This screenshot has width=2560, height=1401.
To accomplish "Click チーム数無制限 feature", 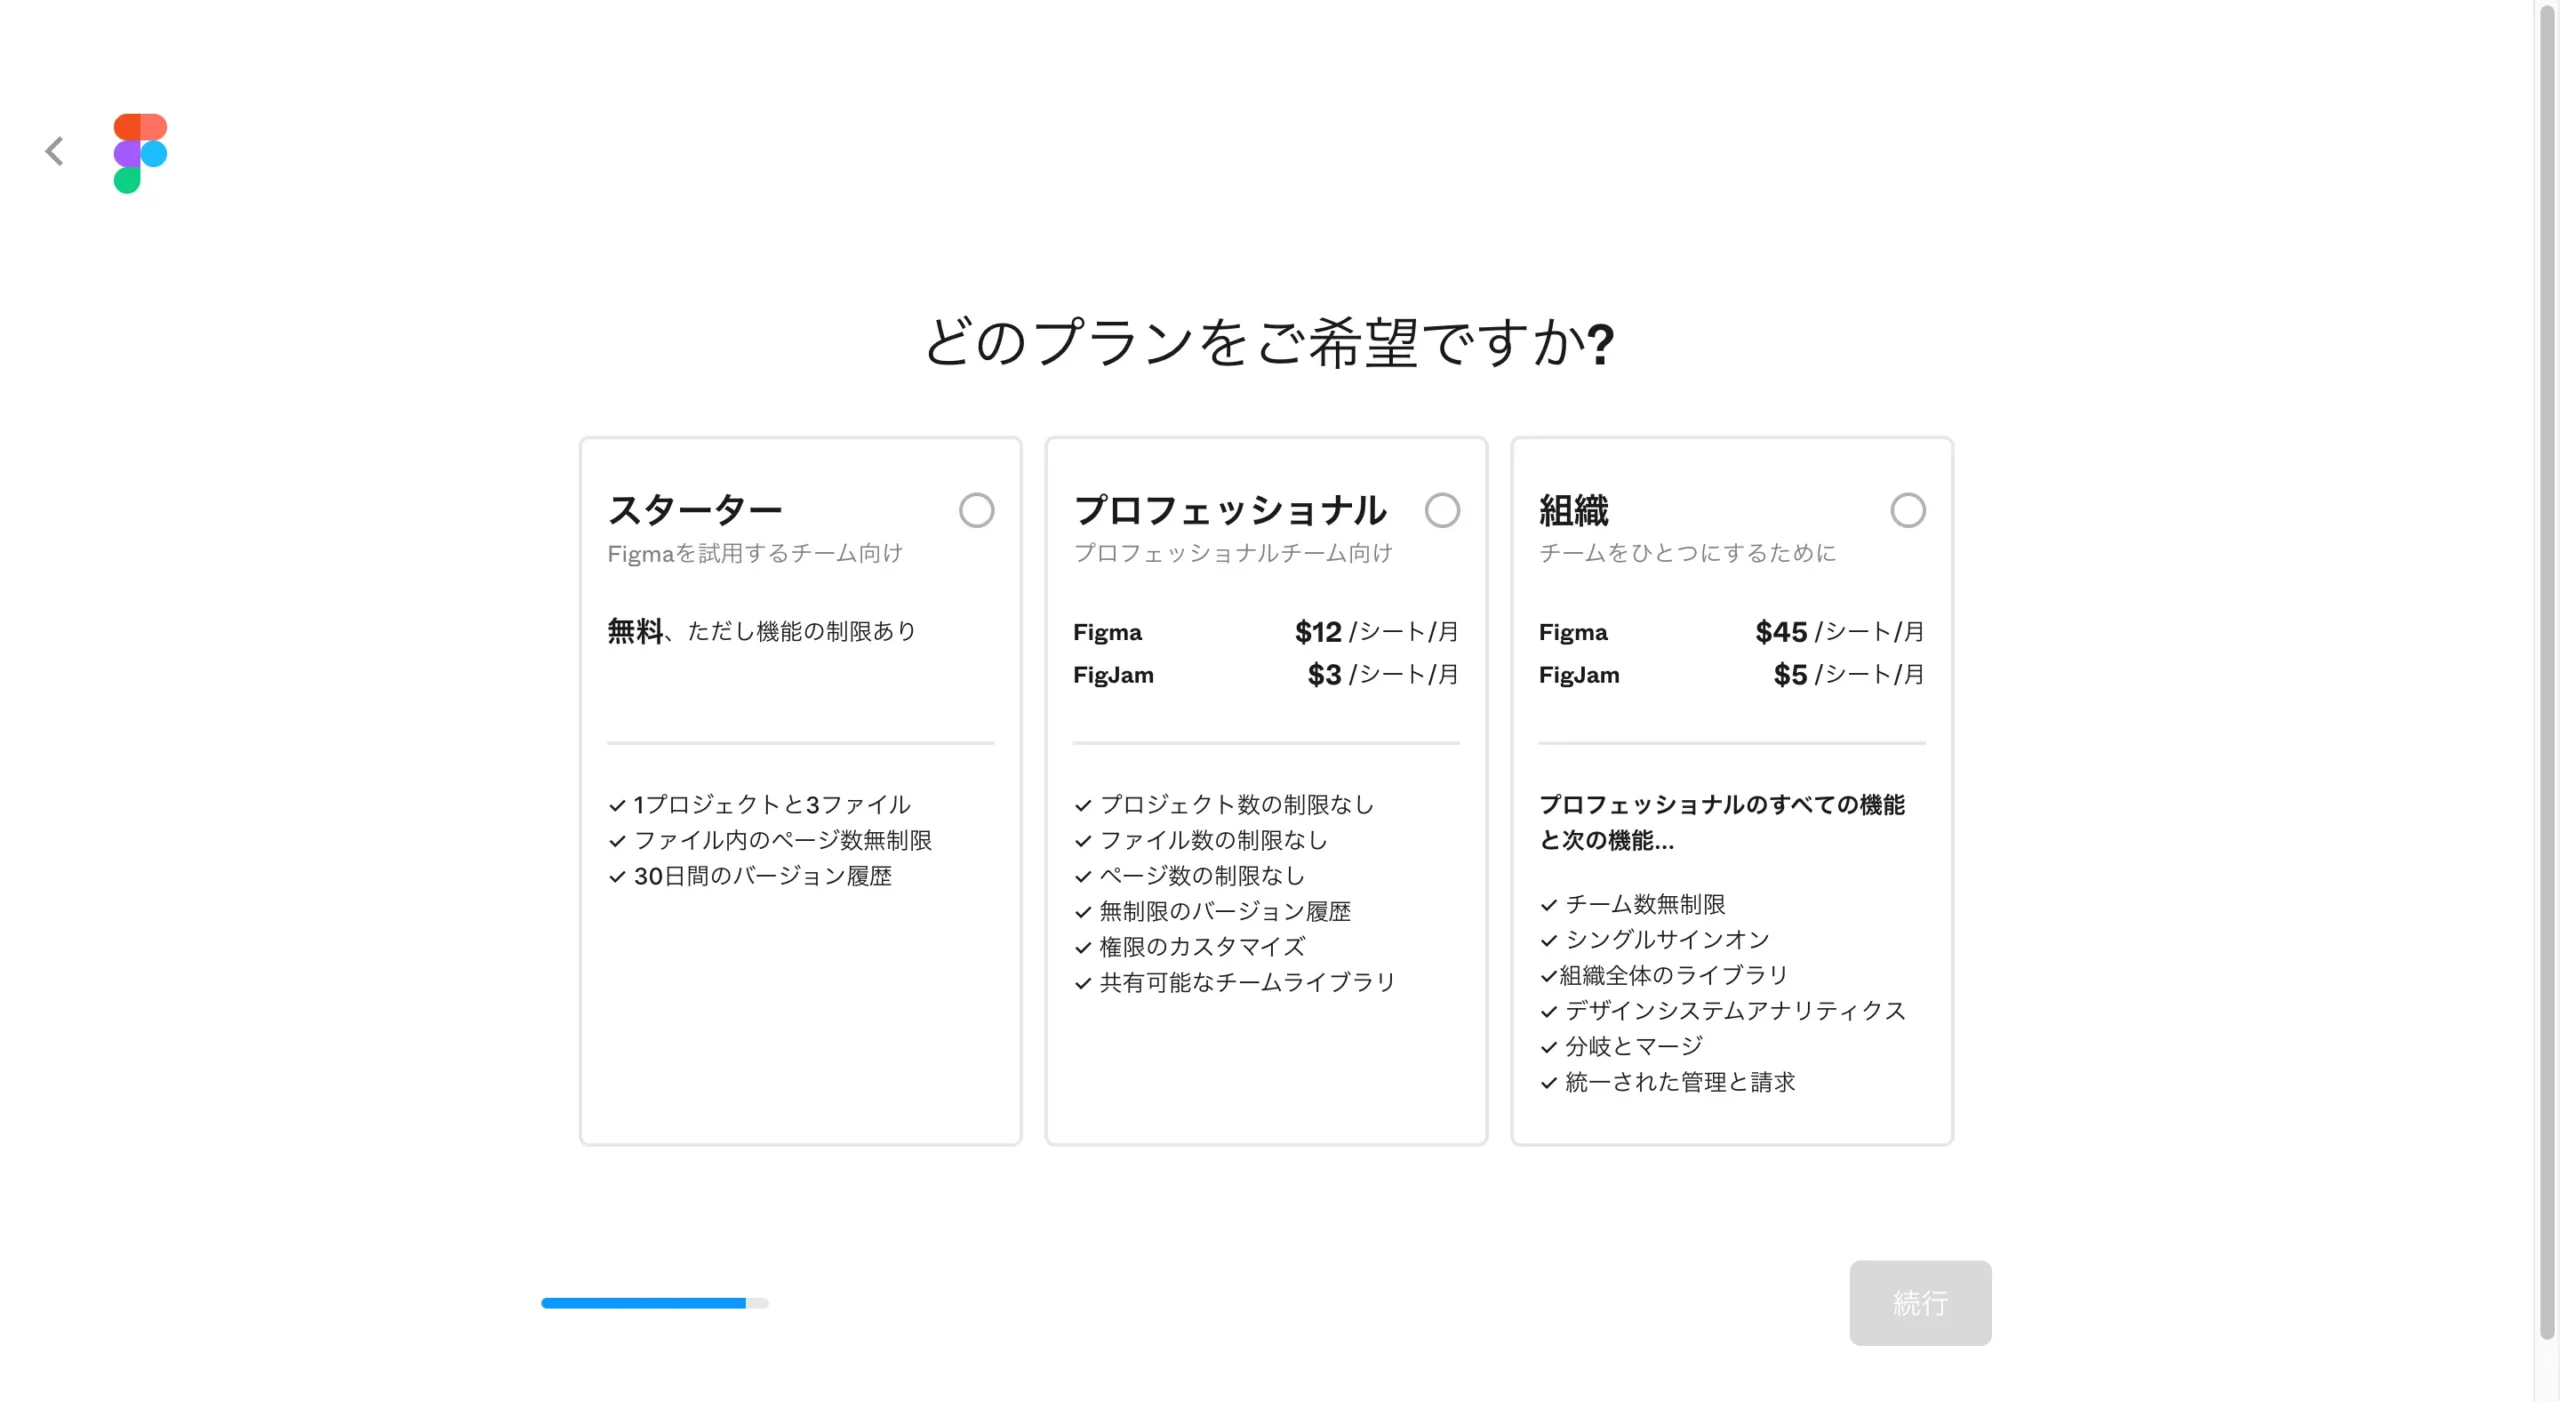I will [x=1646, y=904].
